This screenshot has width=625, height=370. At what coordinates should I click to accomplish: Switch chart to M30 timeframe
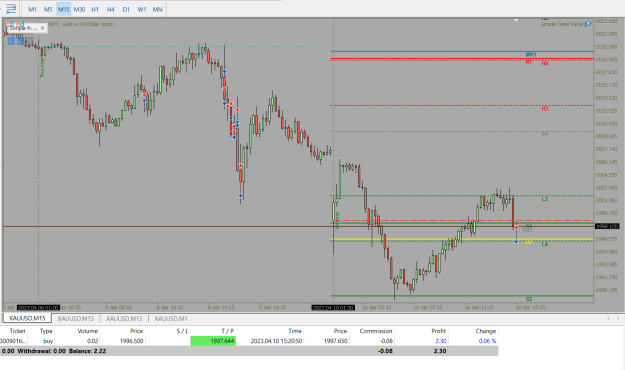click(x=79, y=9)
